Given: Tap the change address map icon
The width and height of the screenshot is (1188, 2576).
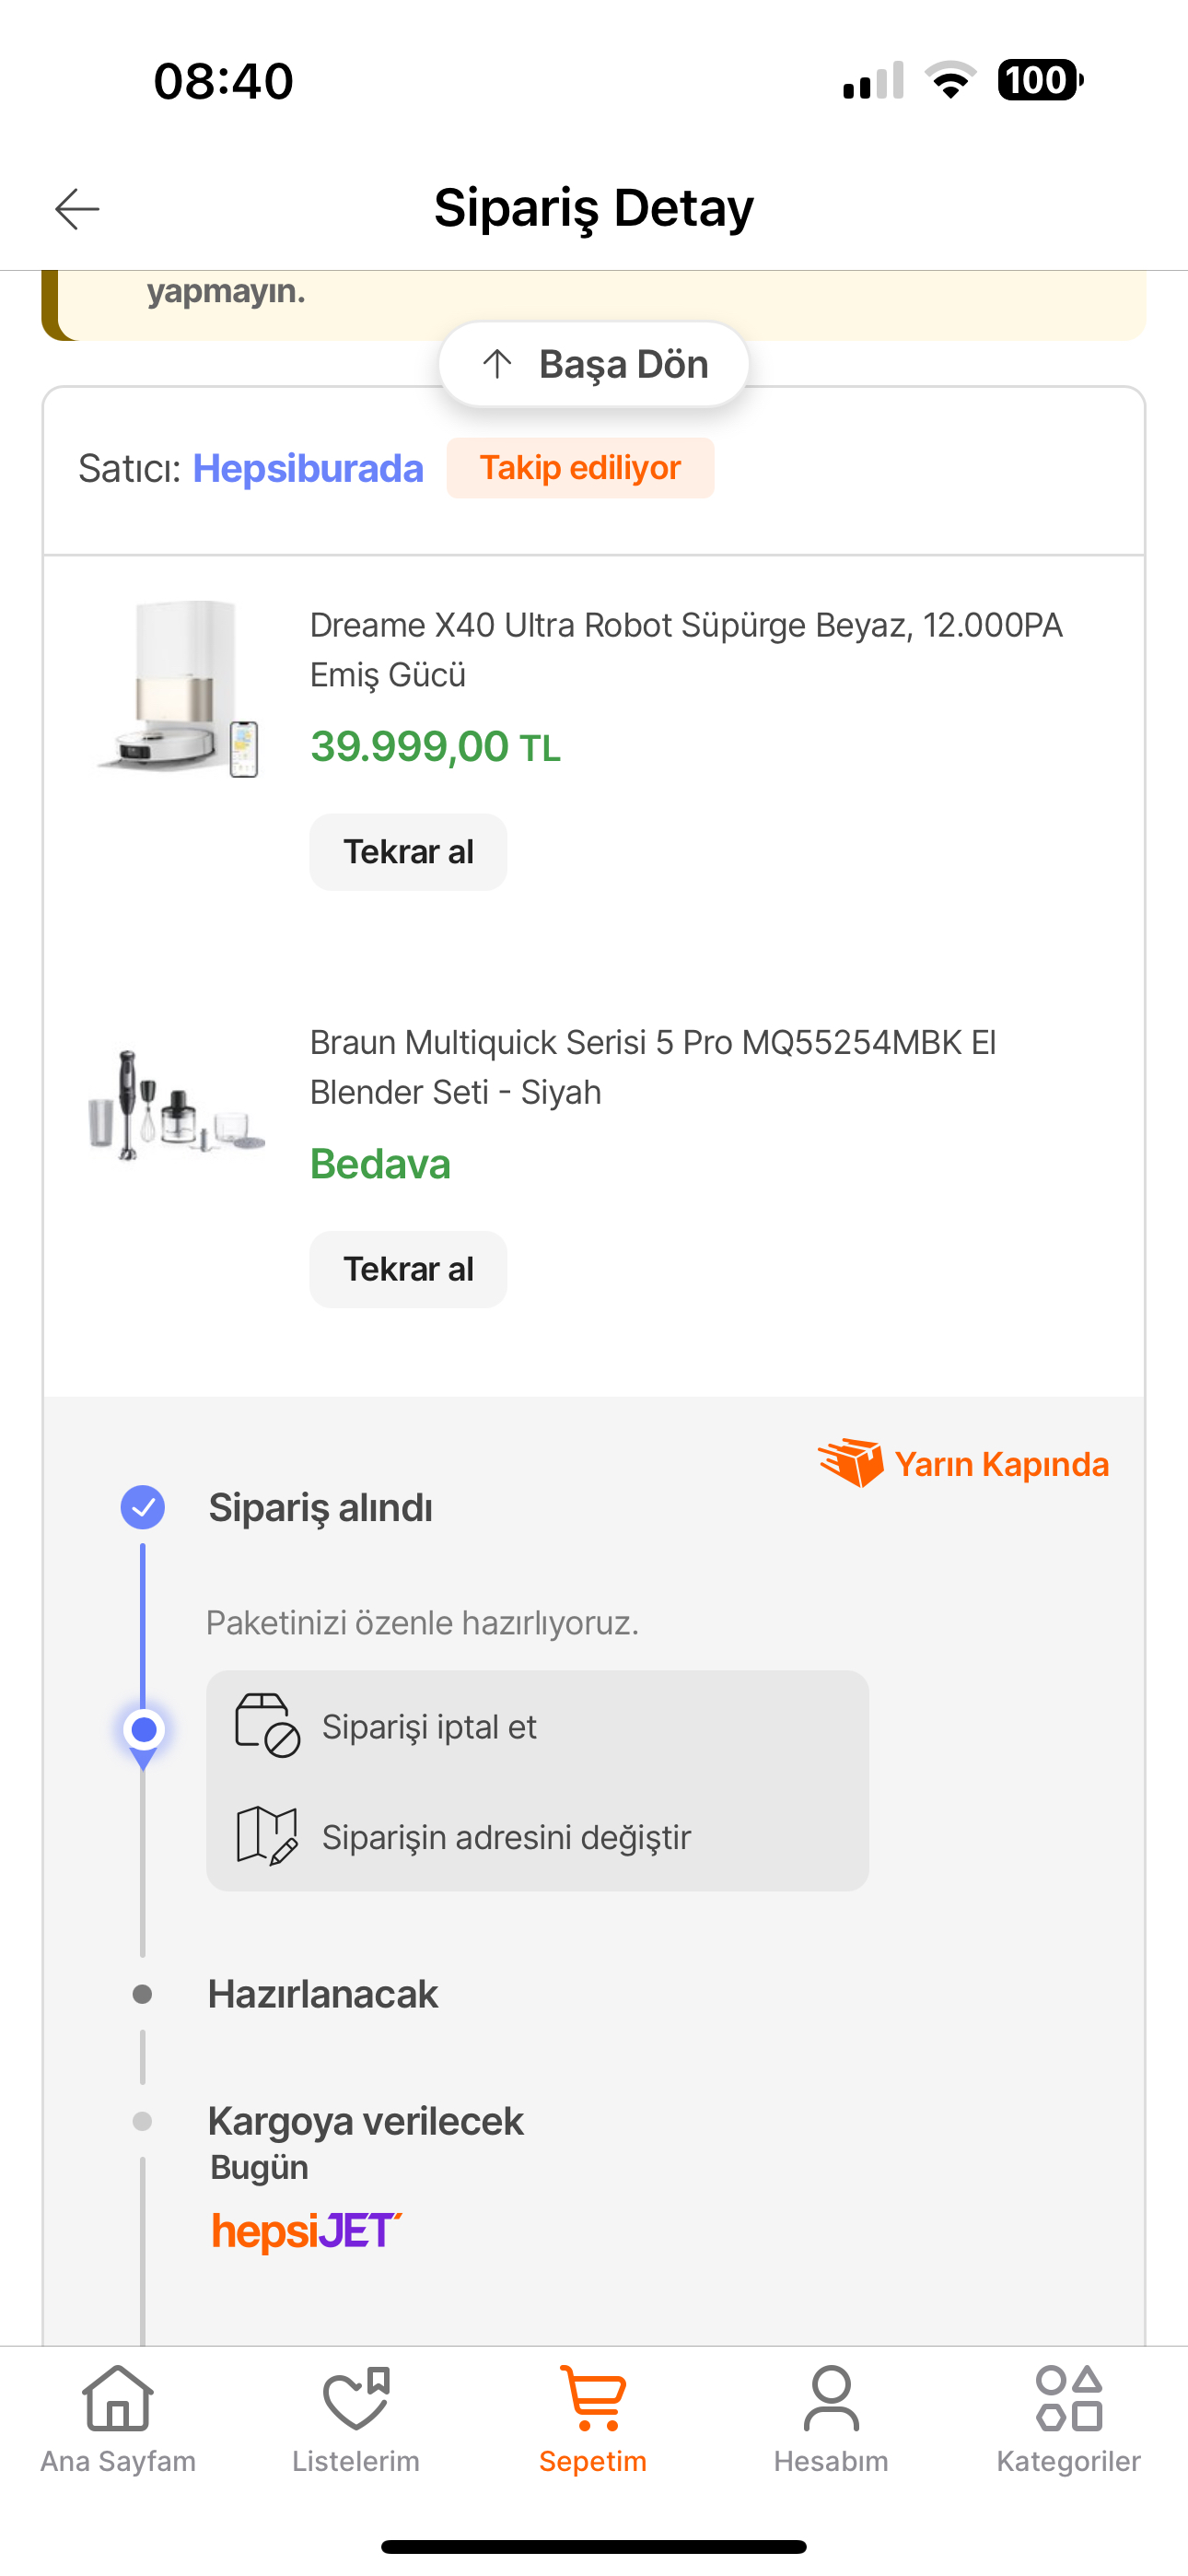Looking at the screenshot, I should (267, 1835).
